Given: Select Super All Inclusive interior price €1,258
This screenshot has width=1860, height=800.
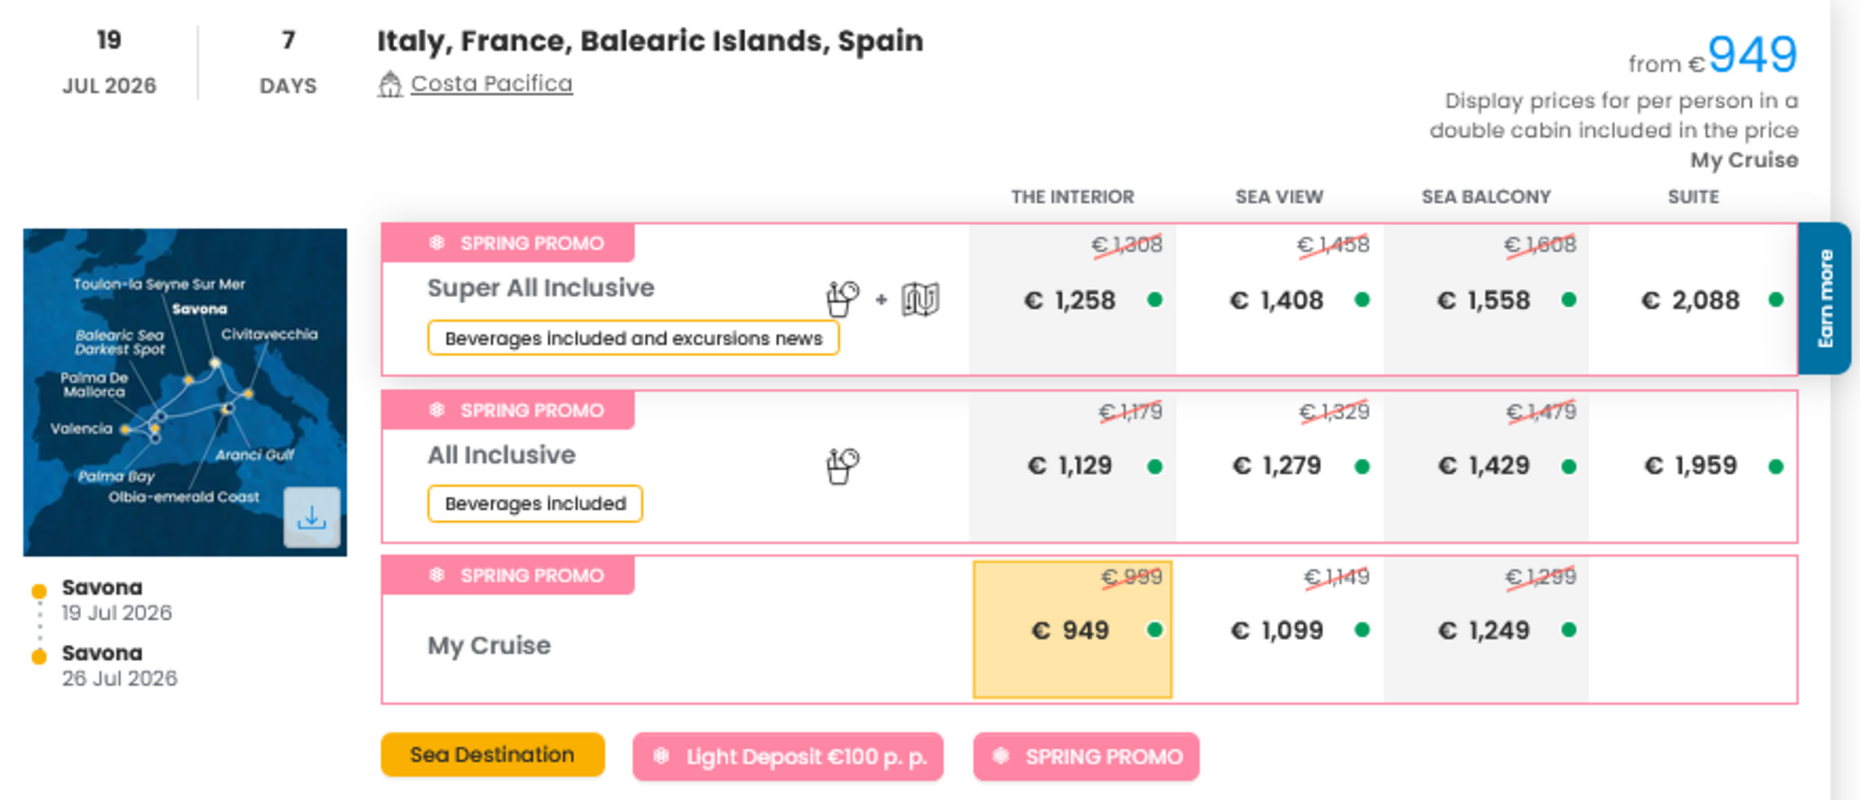Looking at the screenshot, I should 1070,300.
